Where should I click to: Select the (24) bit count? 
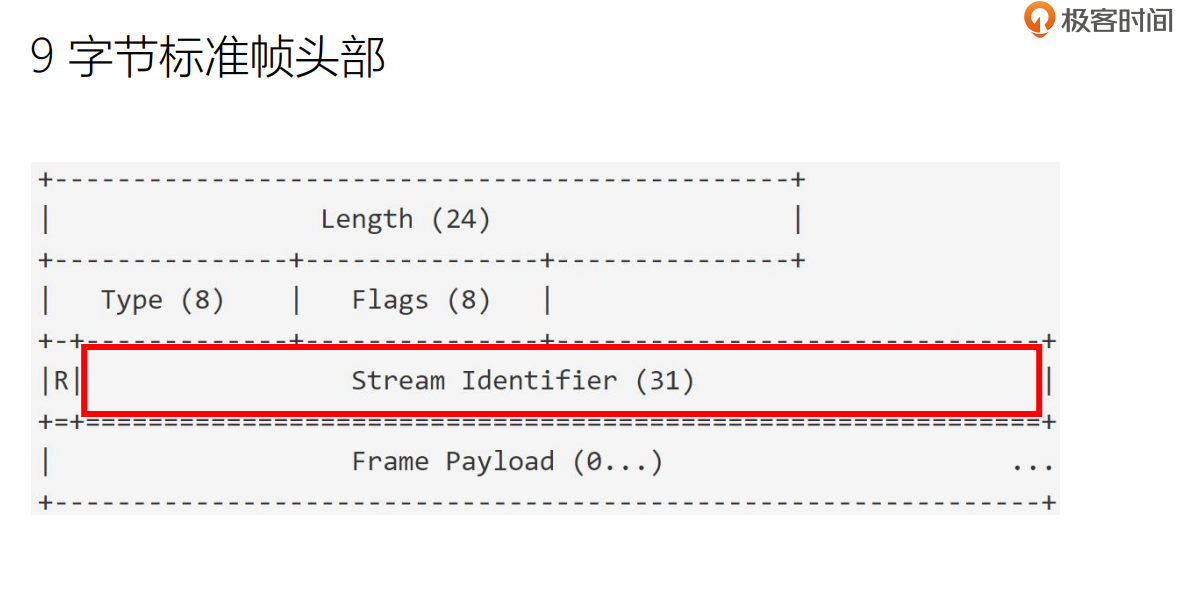[460, 219]
